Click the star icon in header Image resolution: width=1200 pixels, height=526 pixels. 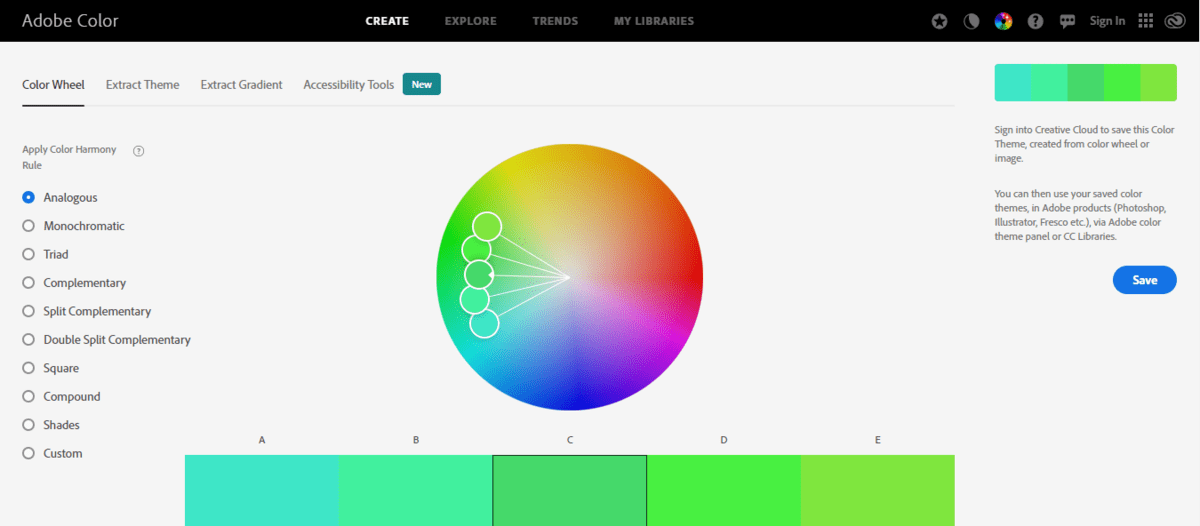(939, 21)
